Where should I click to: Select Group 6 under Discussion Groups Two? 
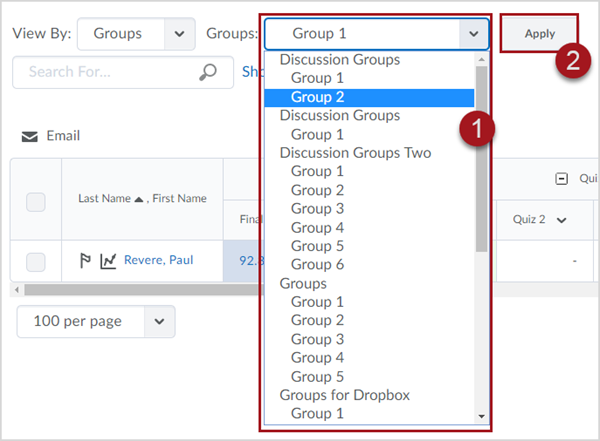tap(317, 265)
